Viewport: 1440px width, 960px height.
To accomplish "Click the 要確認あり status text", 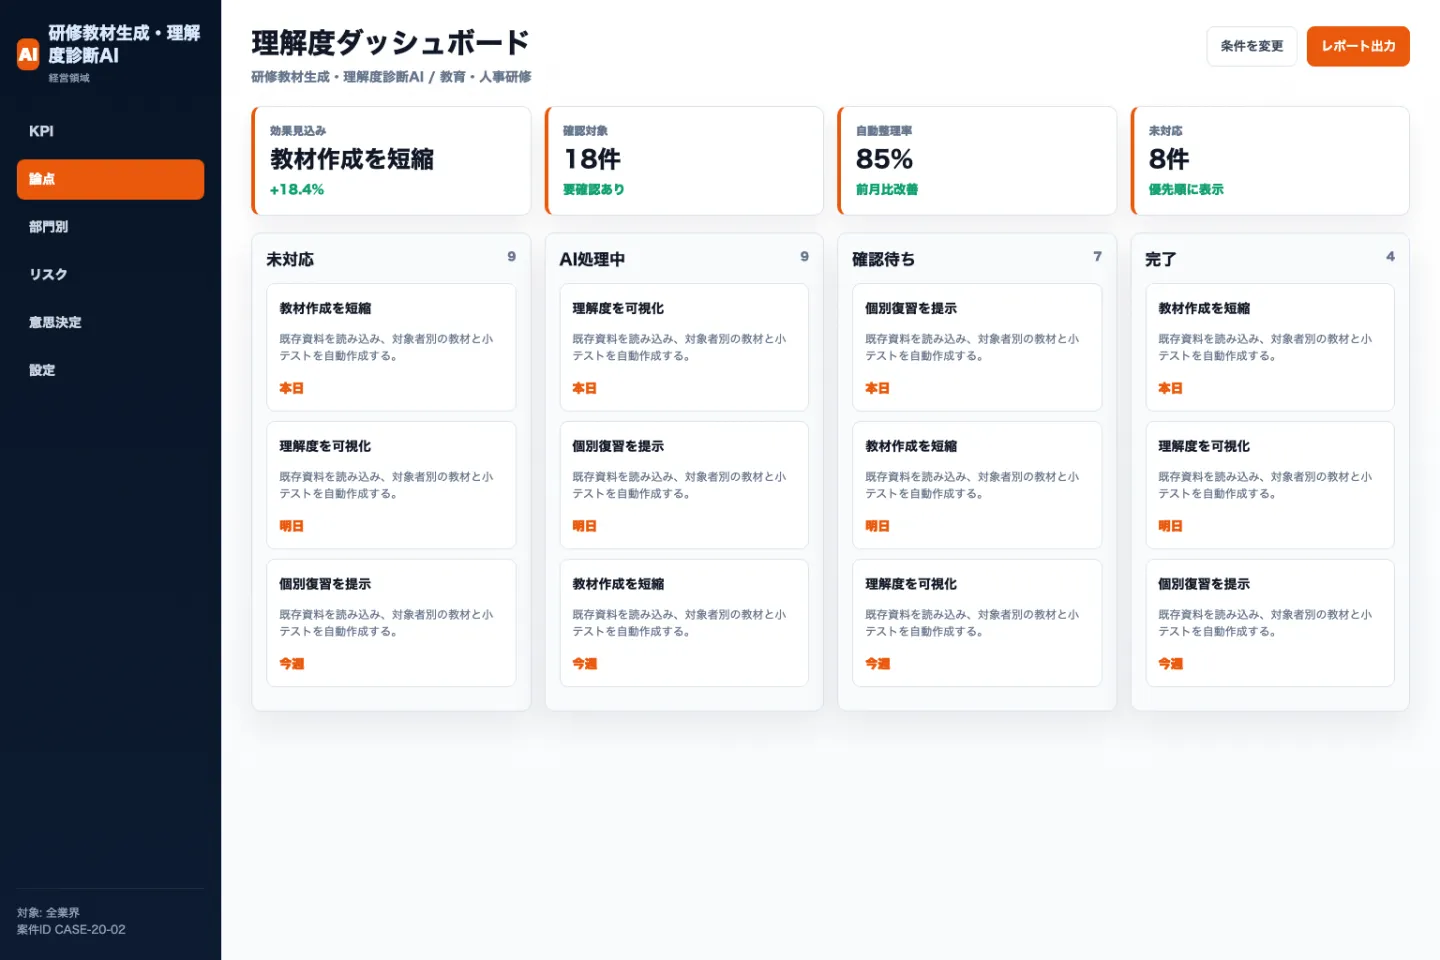I will click(594, 189).
